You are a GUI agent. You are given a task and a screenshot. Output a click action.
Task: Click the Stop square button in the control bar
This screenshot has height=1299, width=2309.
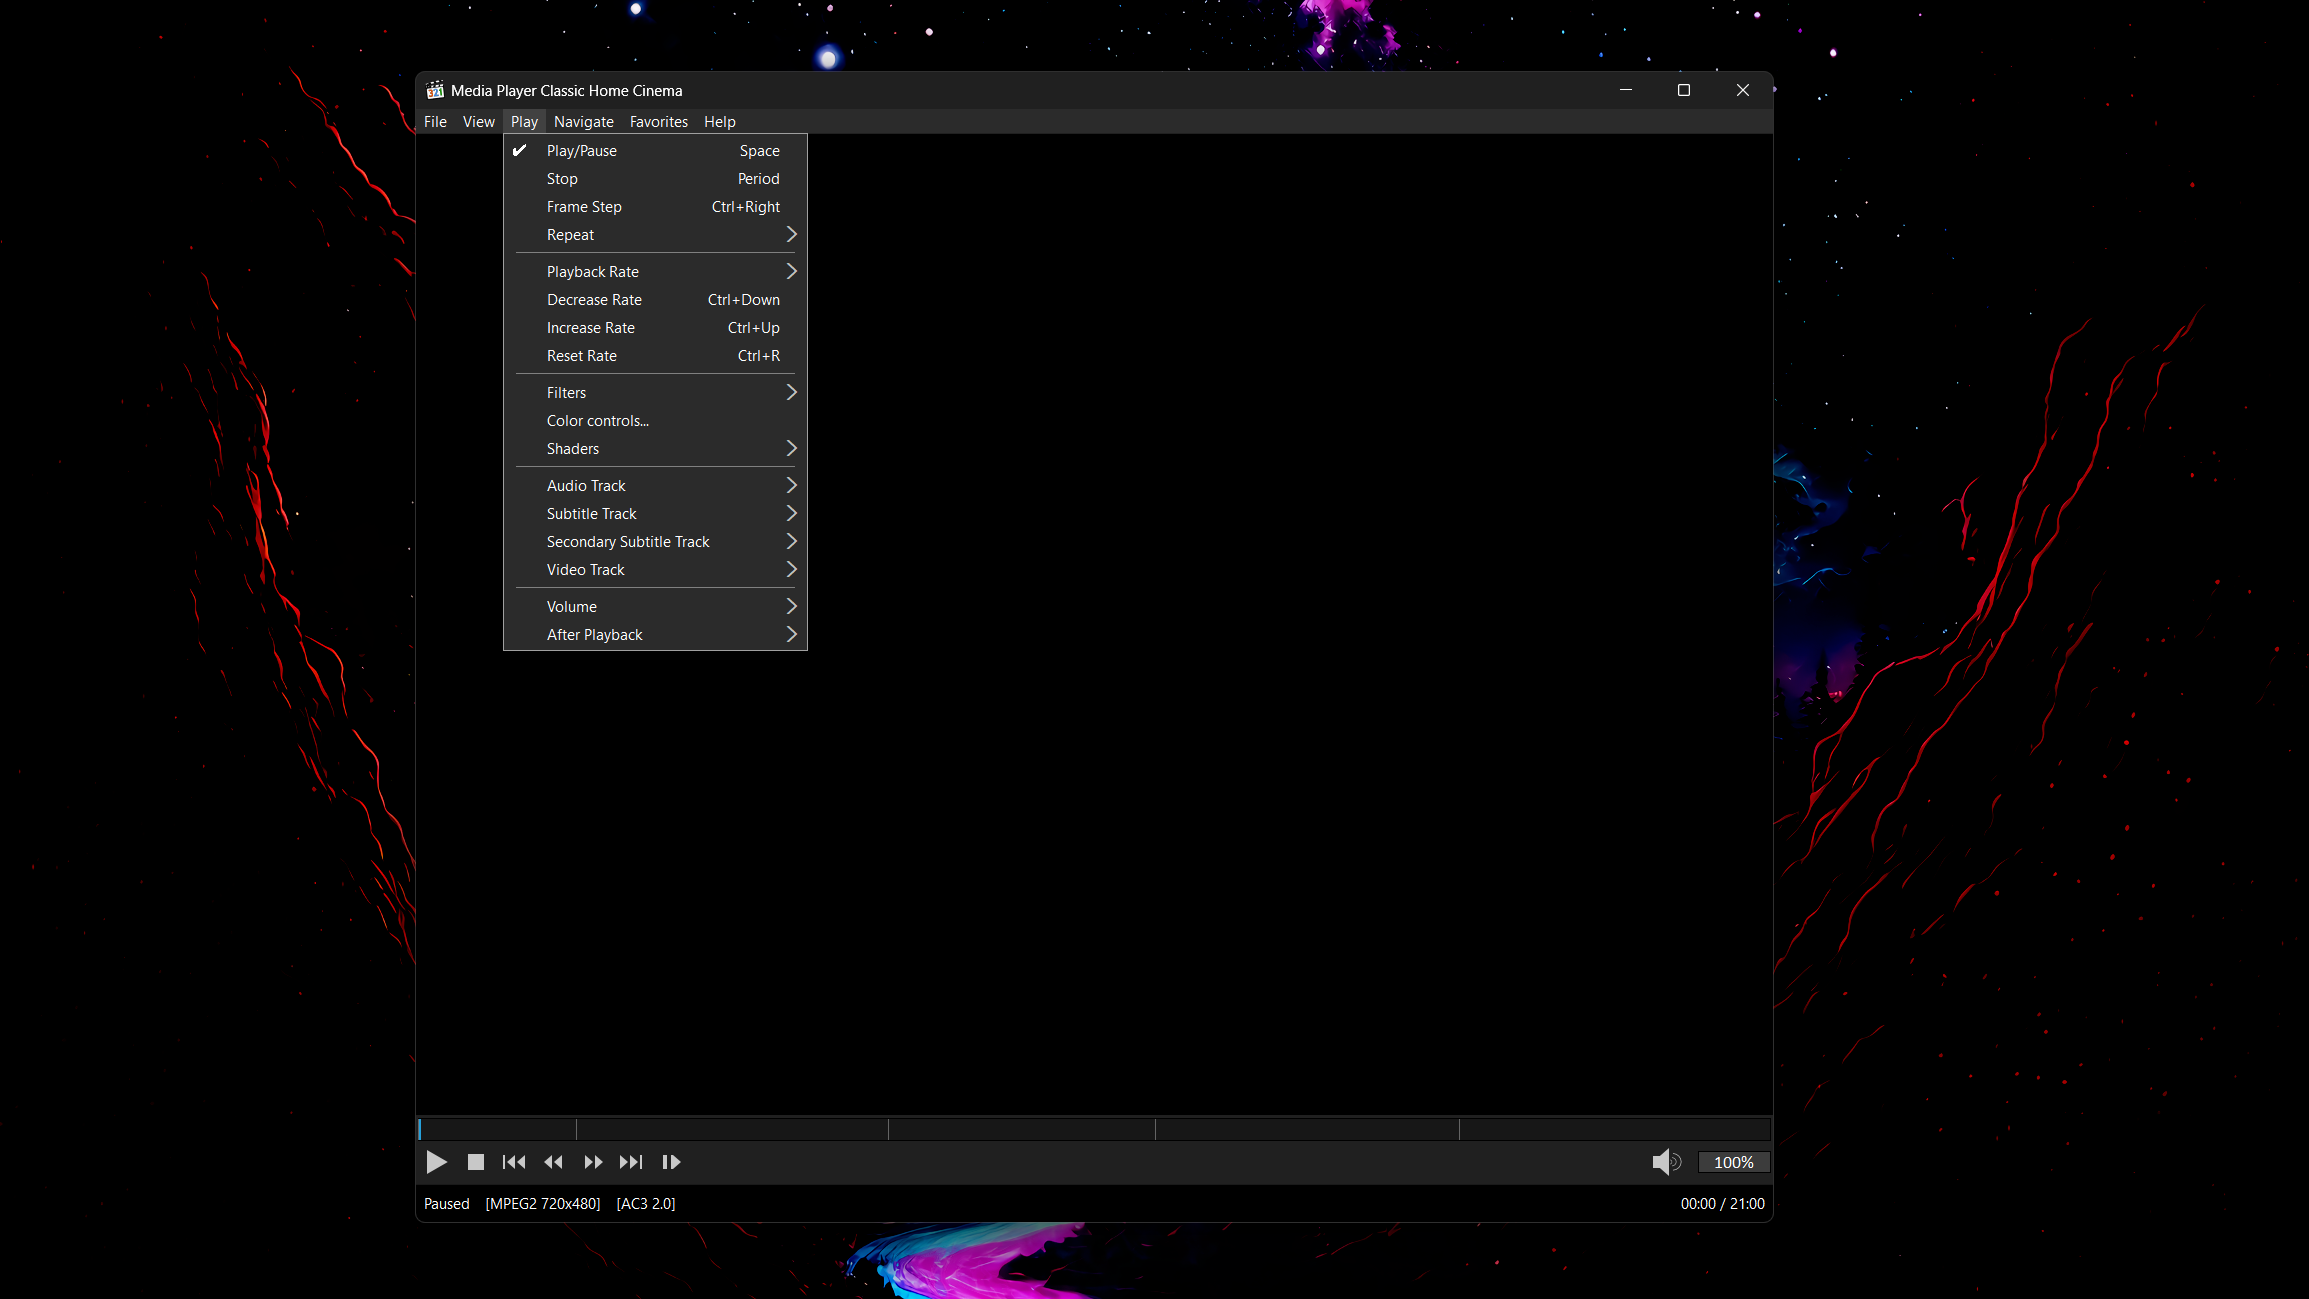(x=476, y=1162)
